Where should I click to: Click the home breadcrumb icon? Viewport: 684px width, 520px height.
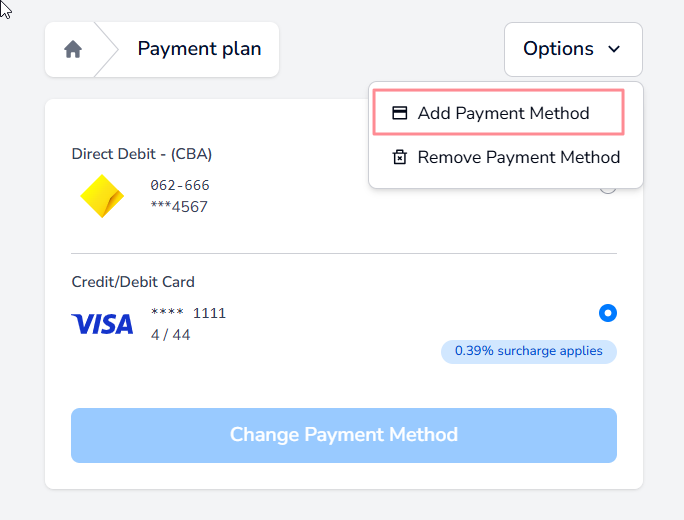point(73,49)
